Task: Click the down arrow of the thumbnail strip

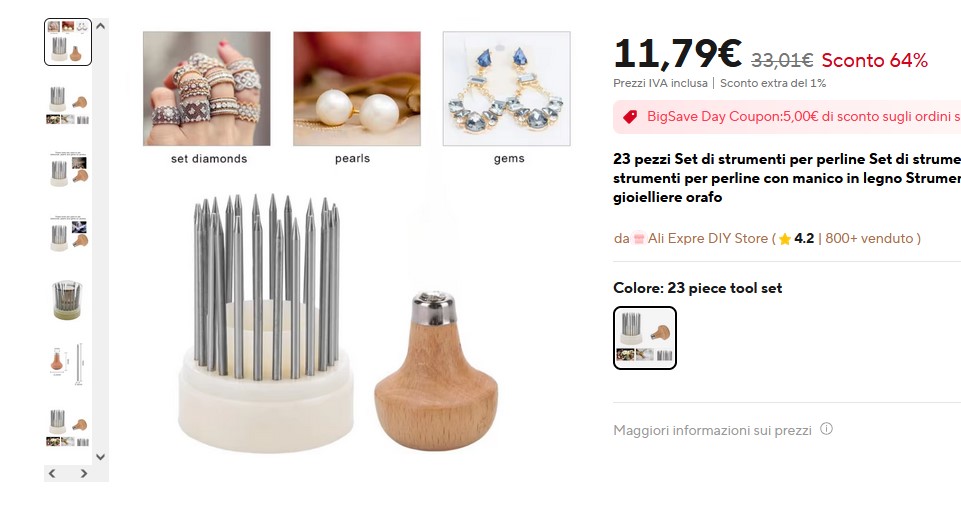Action: 101,456
